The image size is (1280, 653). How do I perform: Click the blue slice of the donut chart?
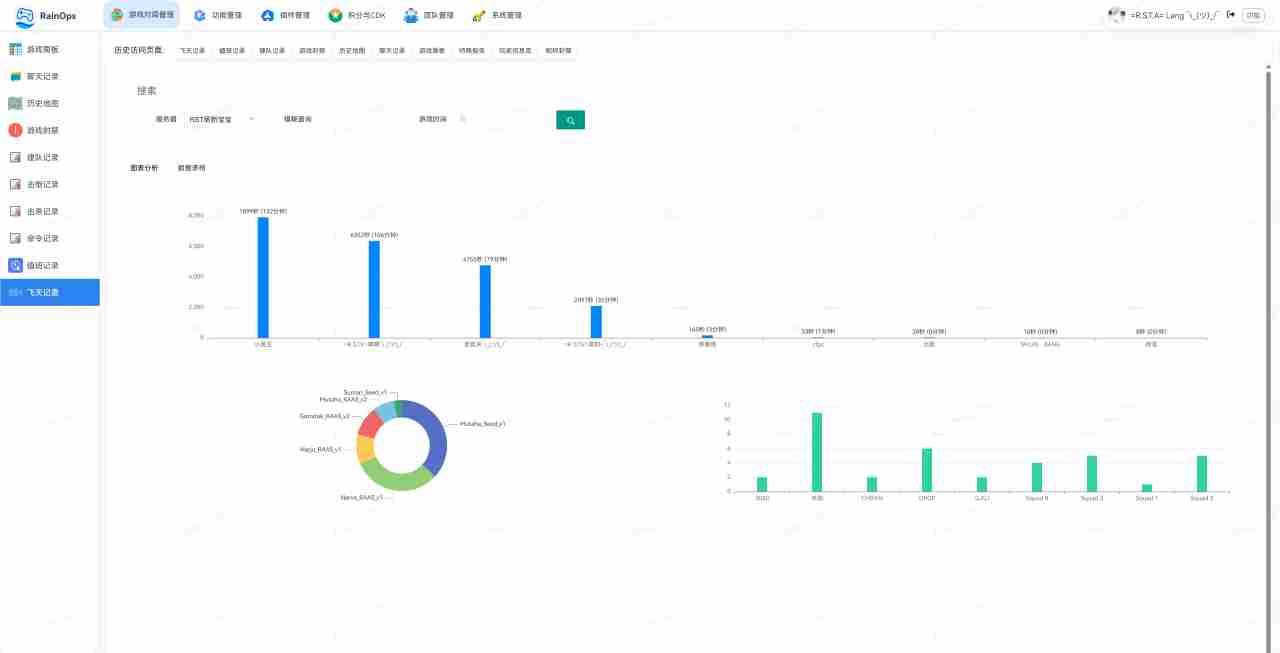434,436
